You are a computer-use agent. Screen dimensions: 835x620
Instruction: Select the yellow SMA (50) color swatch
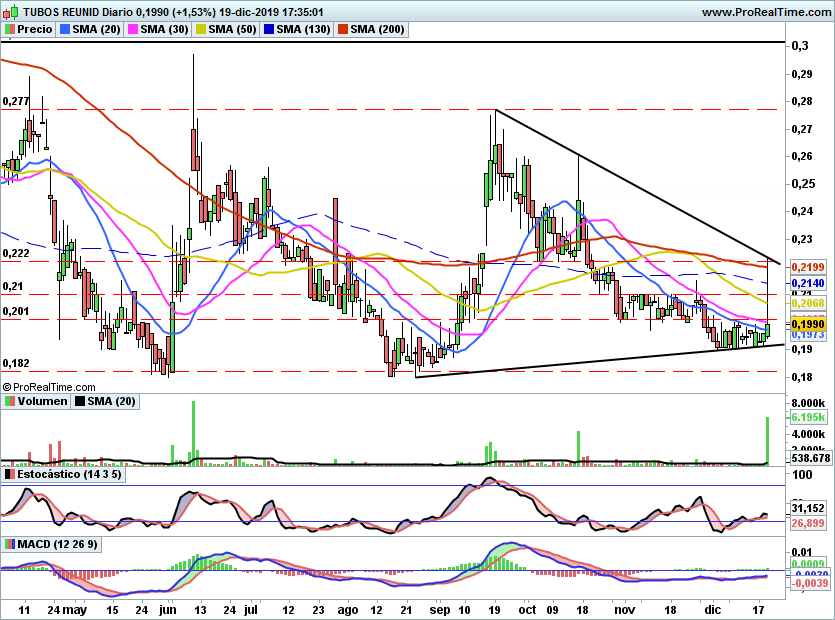201,30
